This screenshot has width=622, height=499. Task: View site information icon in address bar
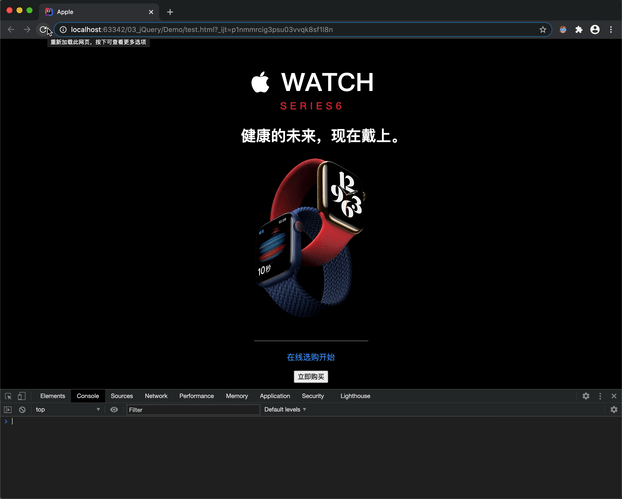pyautogui.click(x=63, y=30)
